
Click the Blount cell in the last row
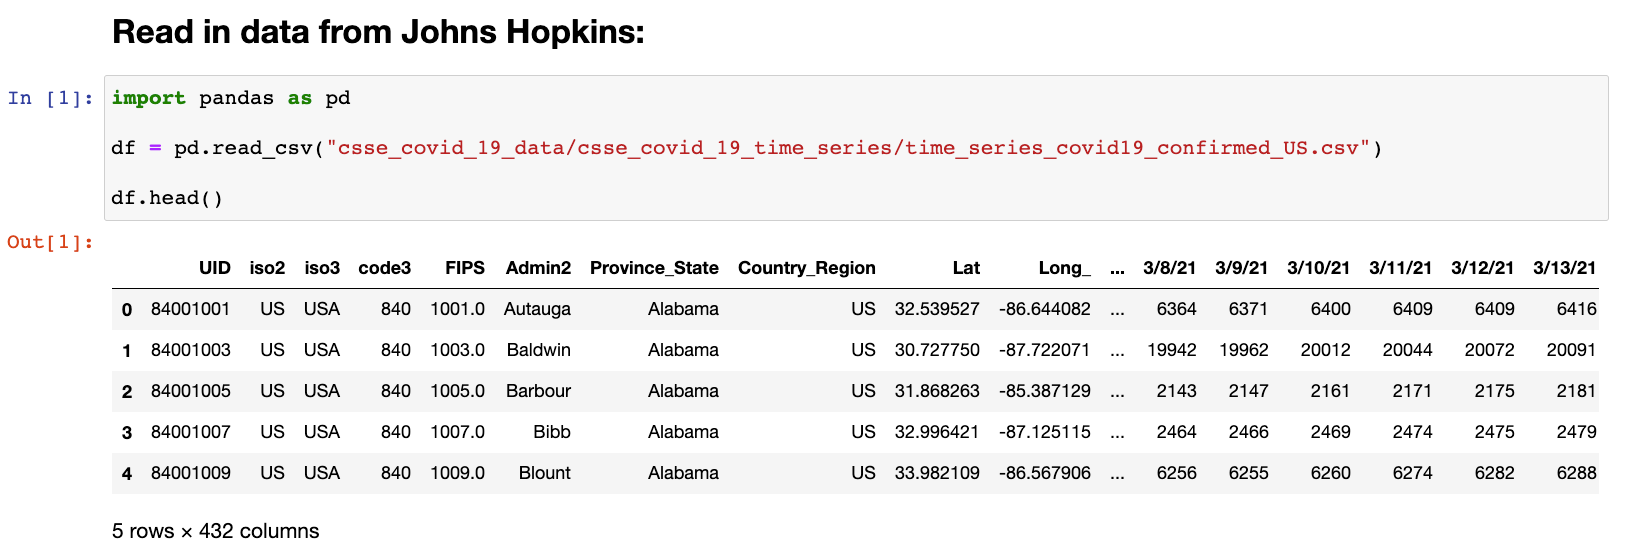coord(544,473)
